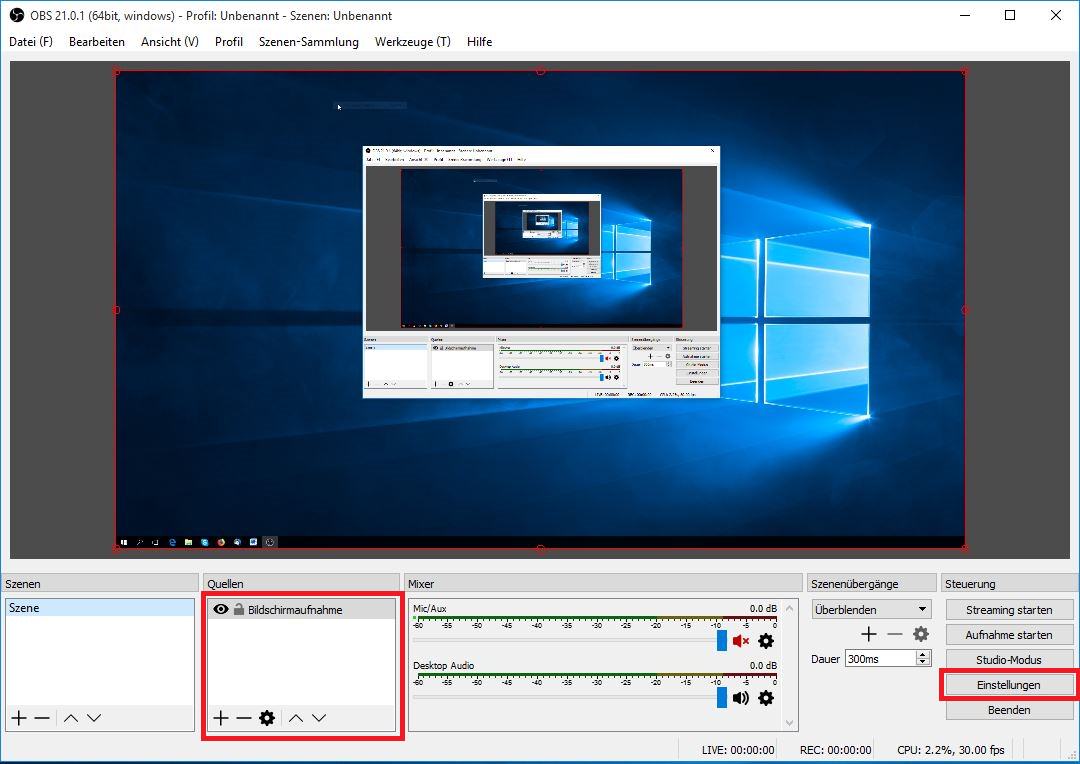Viewport: 1080px width, 764px height.
Task: Click File Explorer icon in preview taskbar
Action: click(x=188, y=542)
